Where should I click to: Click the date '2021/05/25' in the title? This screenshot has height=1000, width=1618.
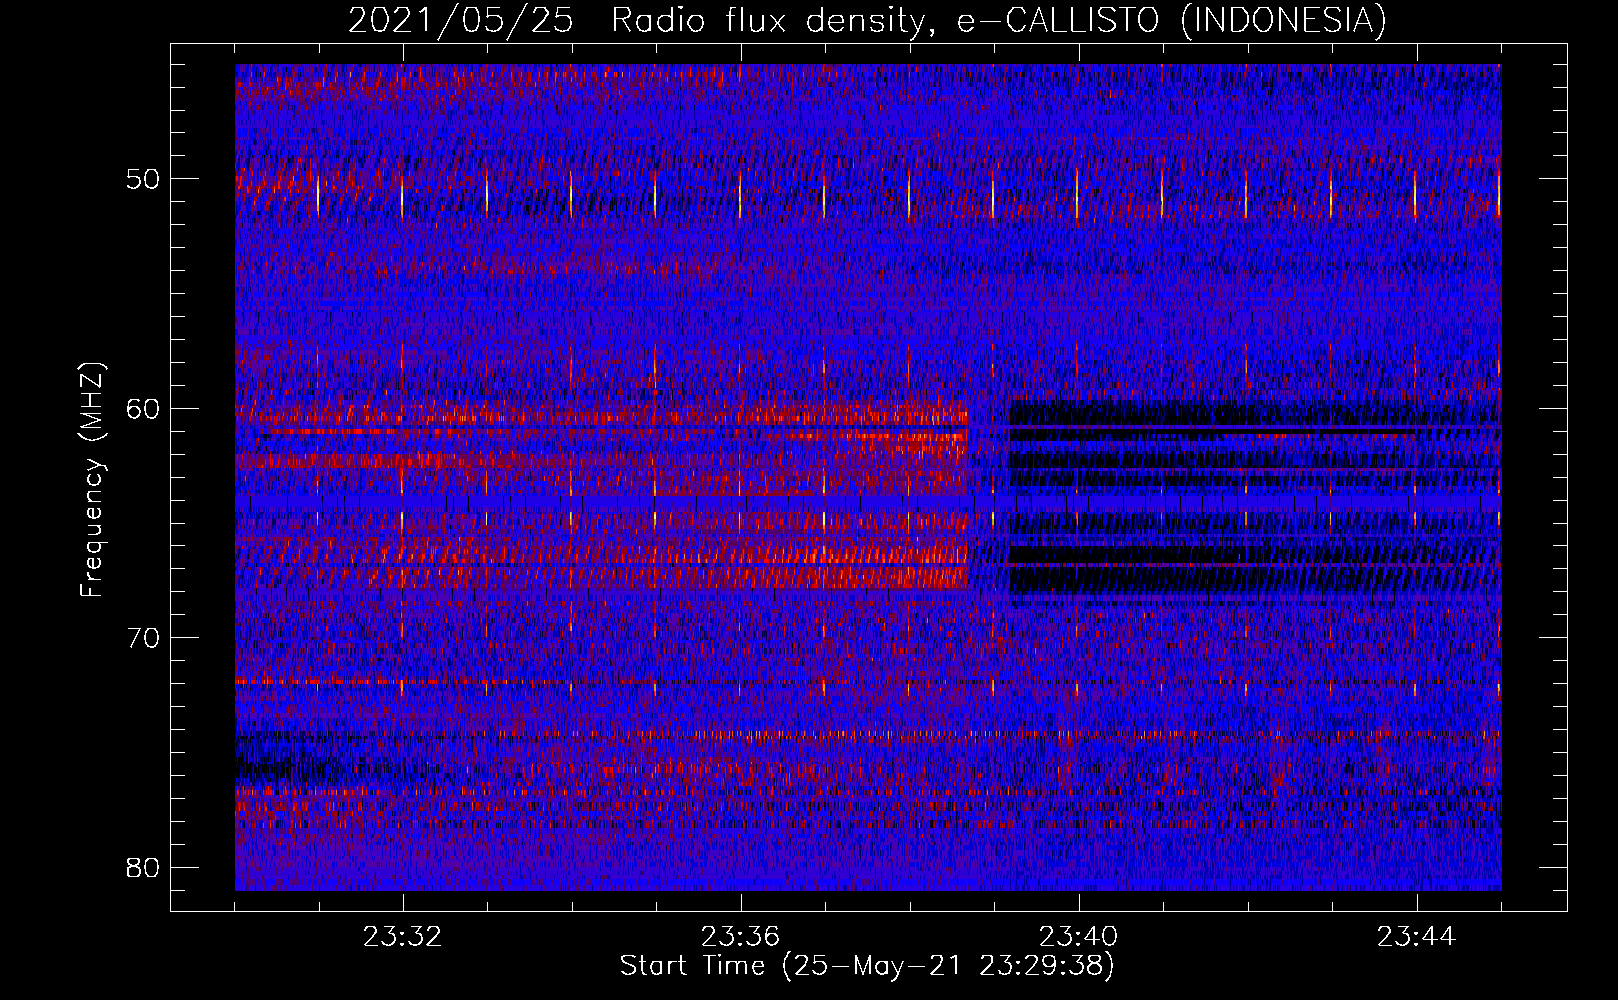click(461, 21)
